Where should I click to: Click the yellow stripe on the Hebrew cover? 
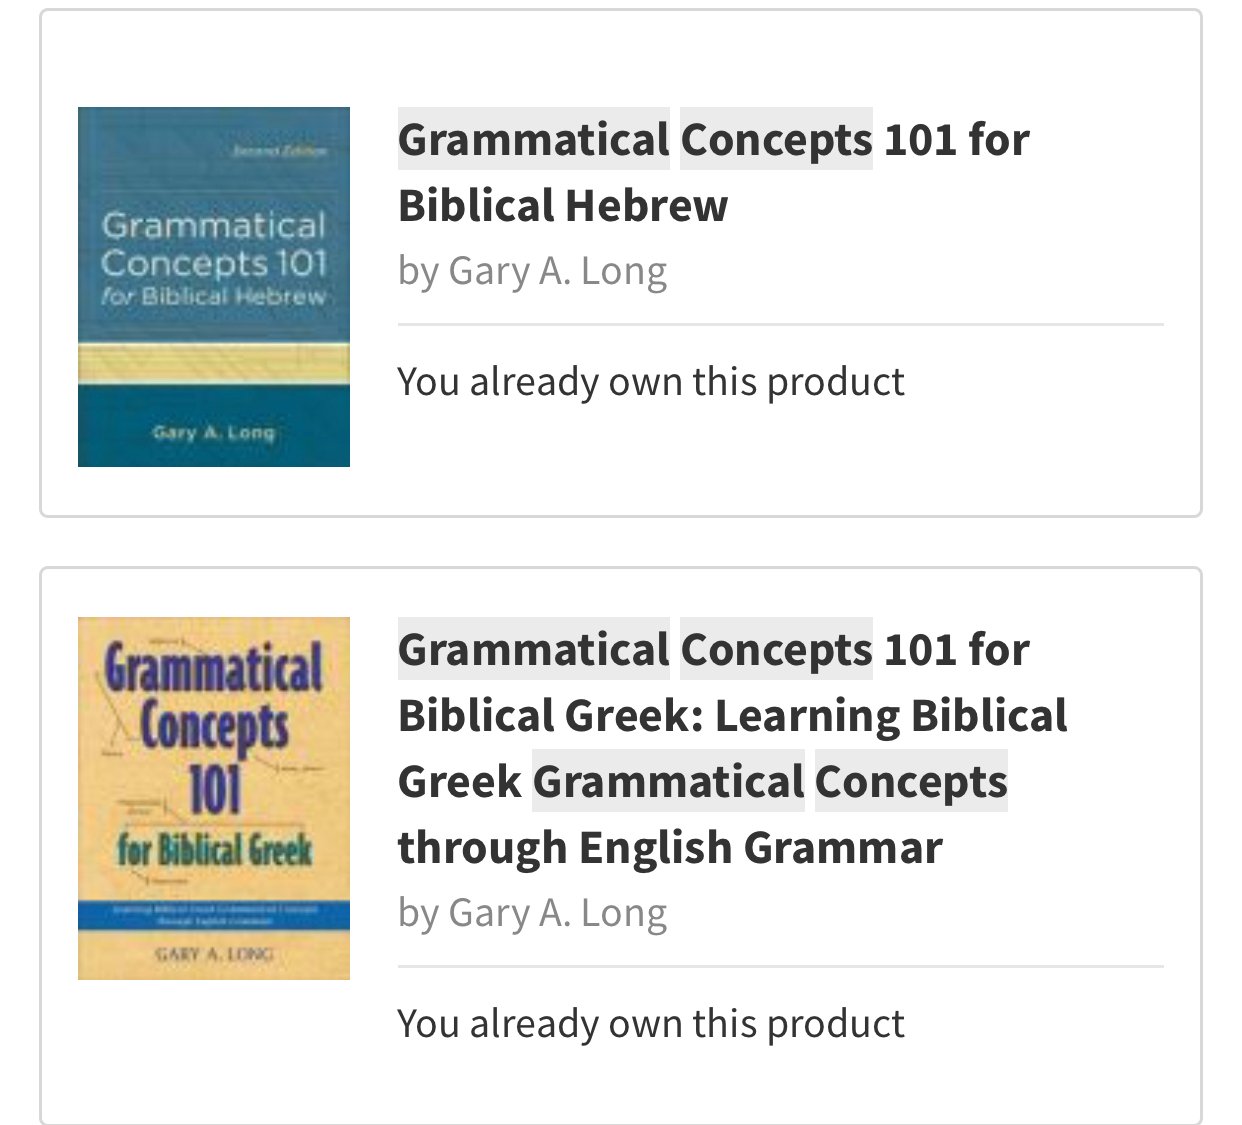(214, 363)
